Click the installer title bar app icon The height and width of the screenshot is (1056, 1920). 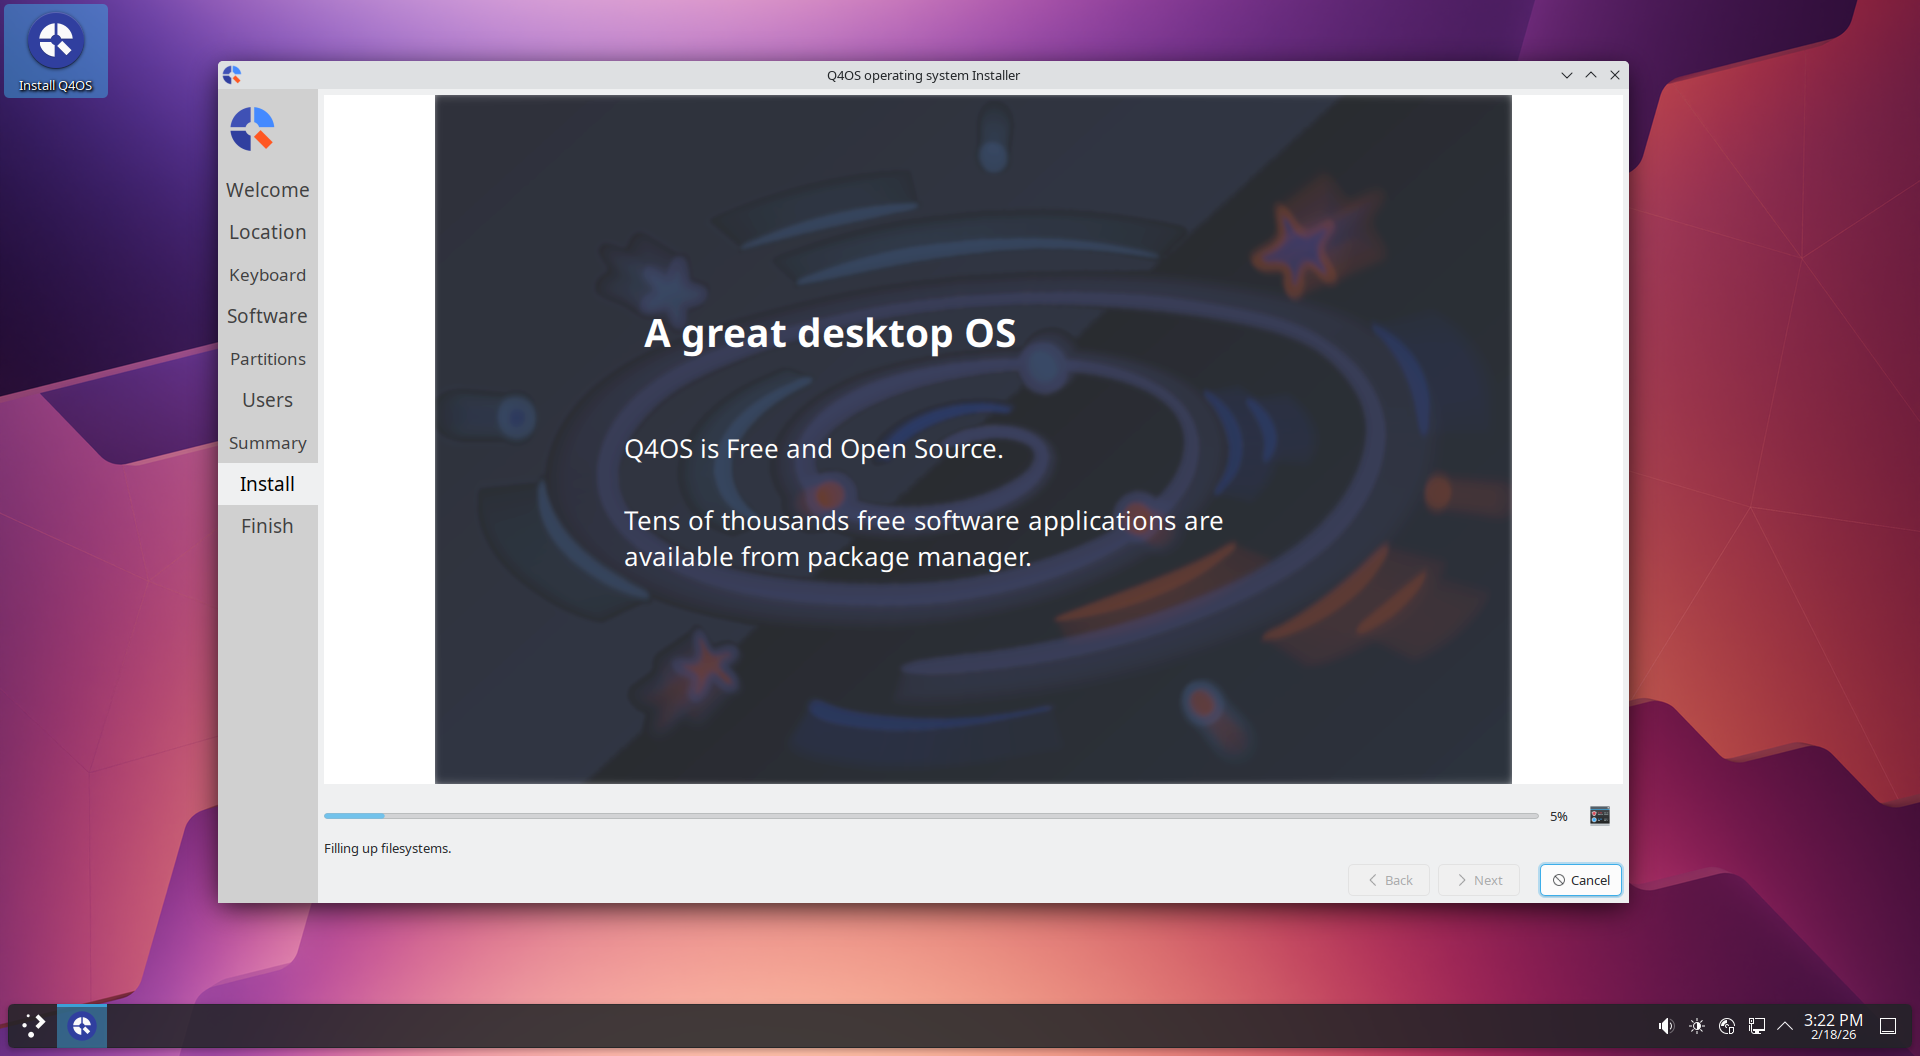232,75
